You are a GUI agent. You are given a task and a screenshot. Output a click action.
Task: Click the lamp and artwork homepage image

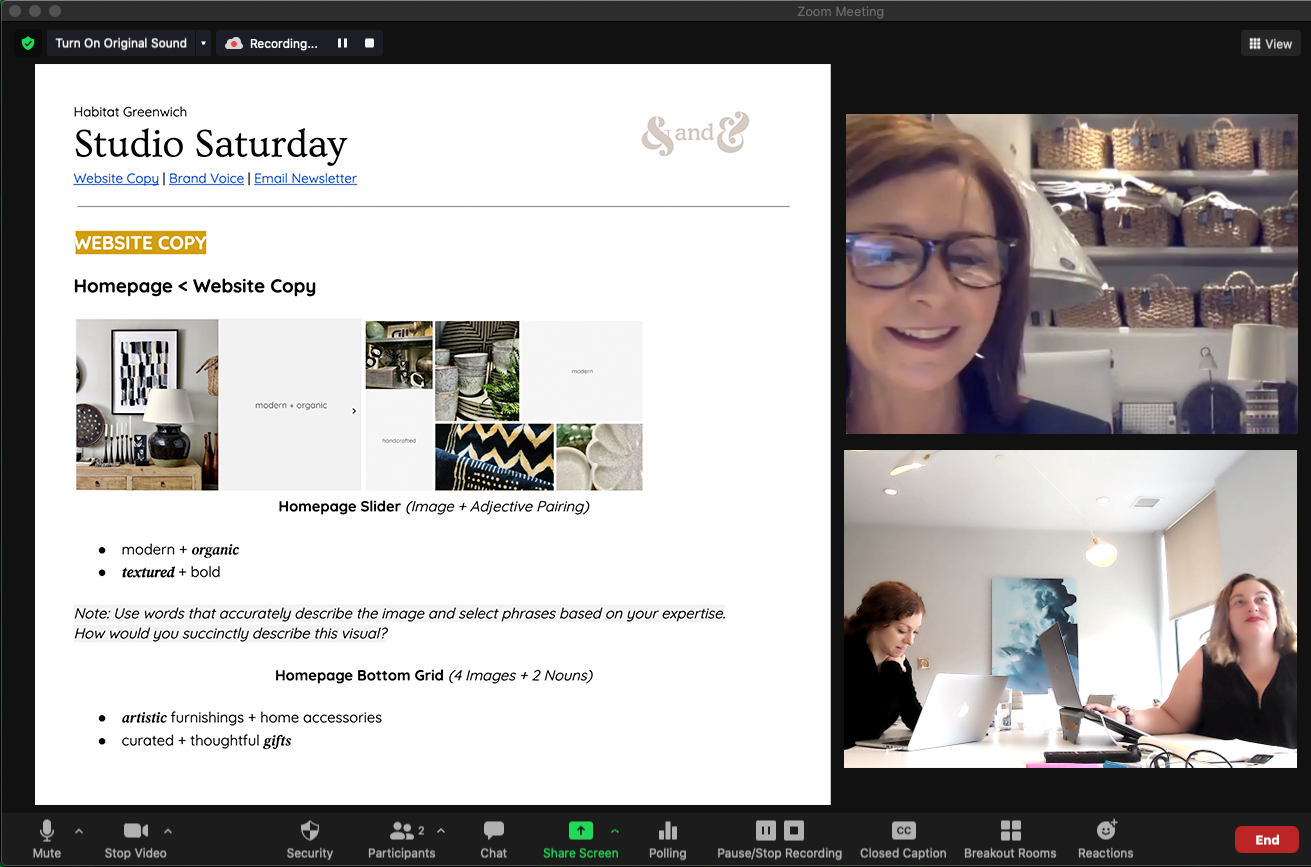[x=147, y=404]
